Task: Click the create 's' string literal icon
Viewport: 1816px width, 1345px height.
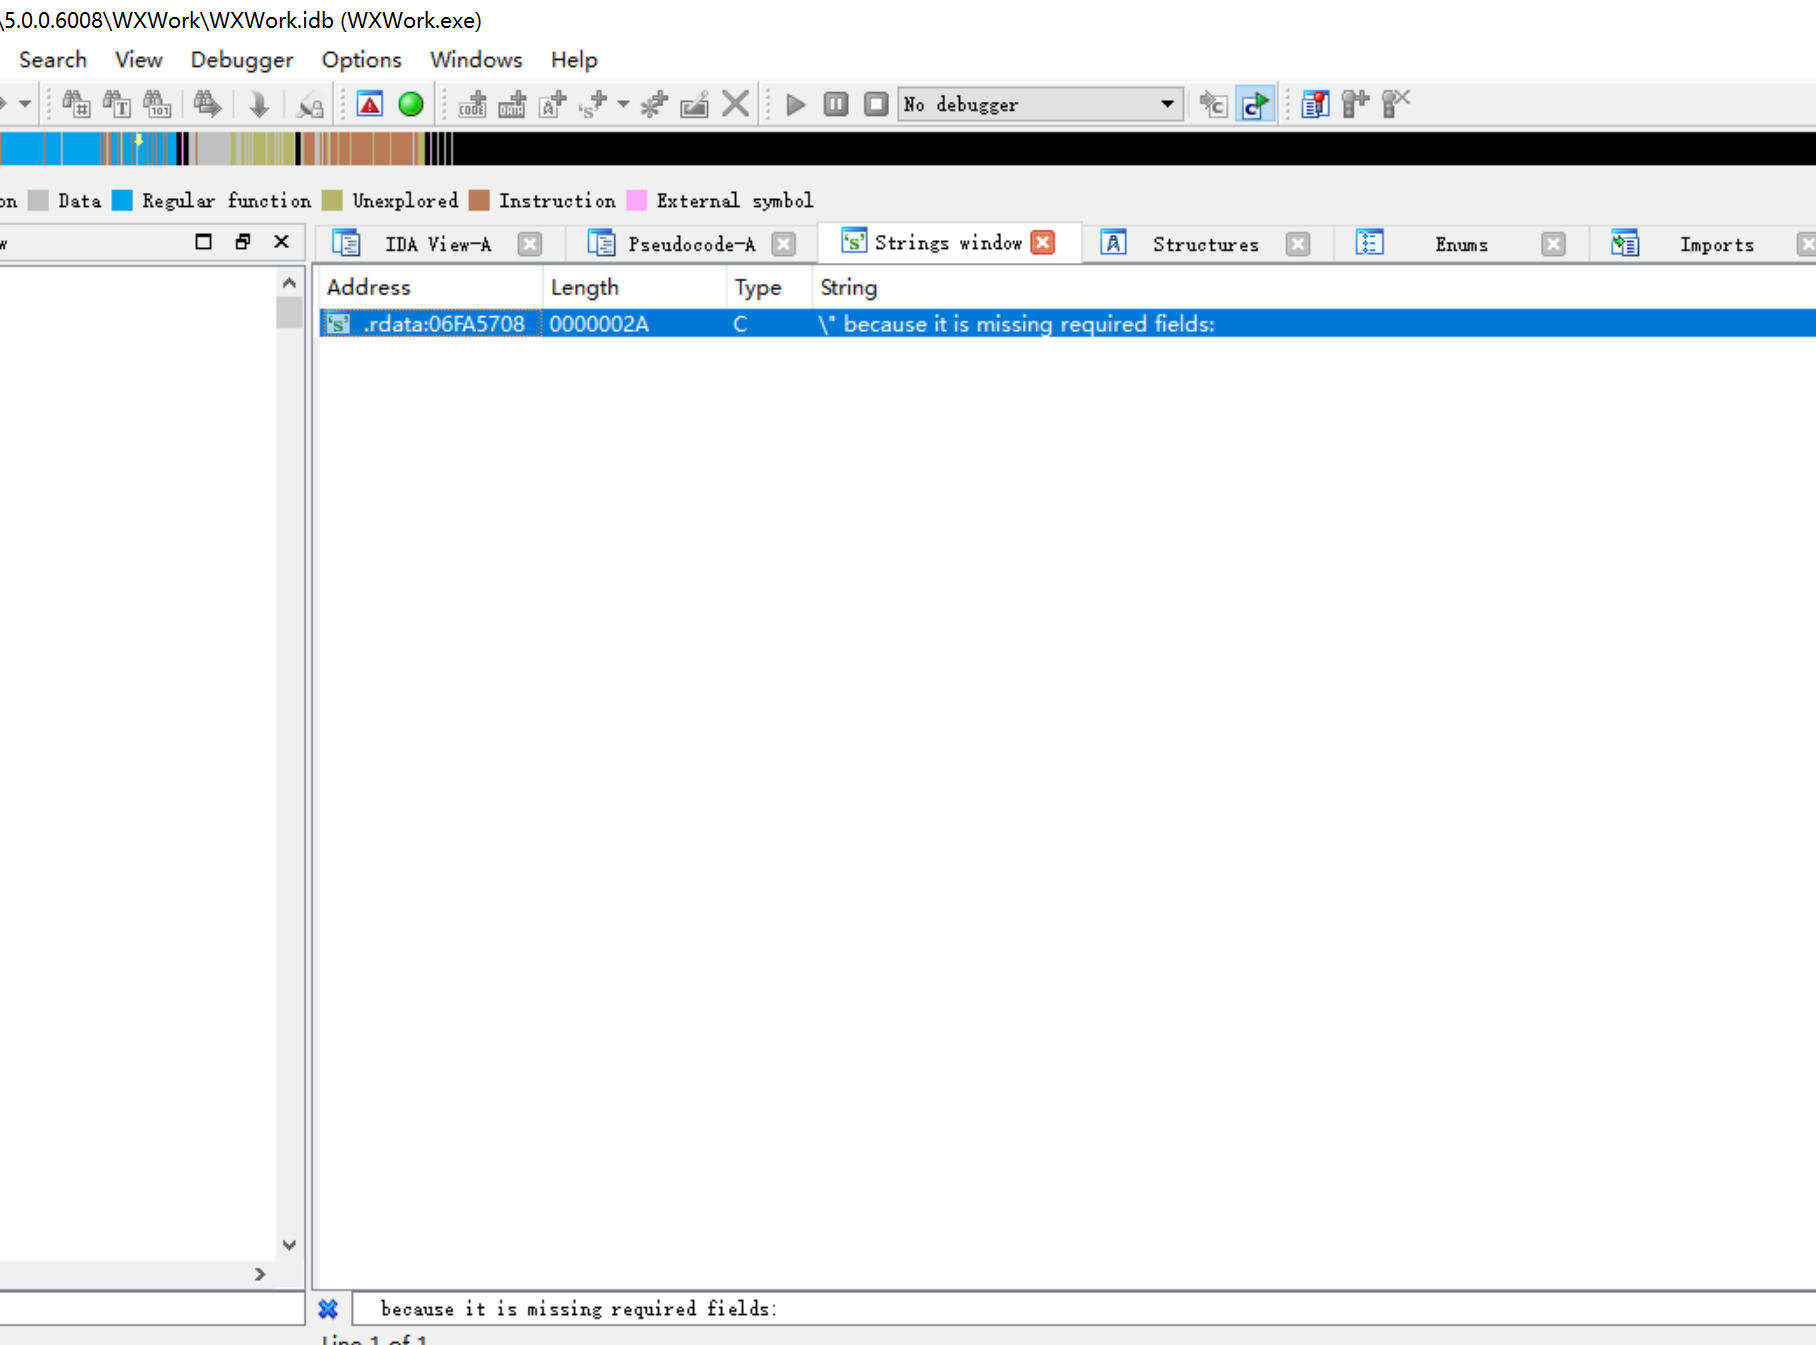Action: (593, 104)
